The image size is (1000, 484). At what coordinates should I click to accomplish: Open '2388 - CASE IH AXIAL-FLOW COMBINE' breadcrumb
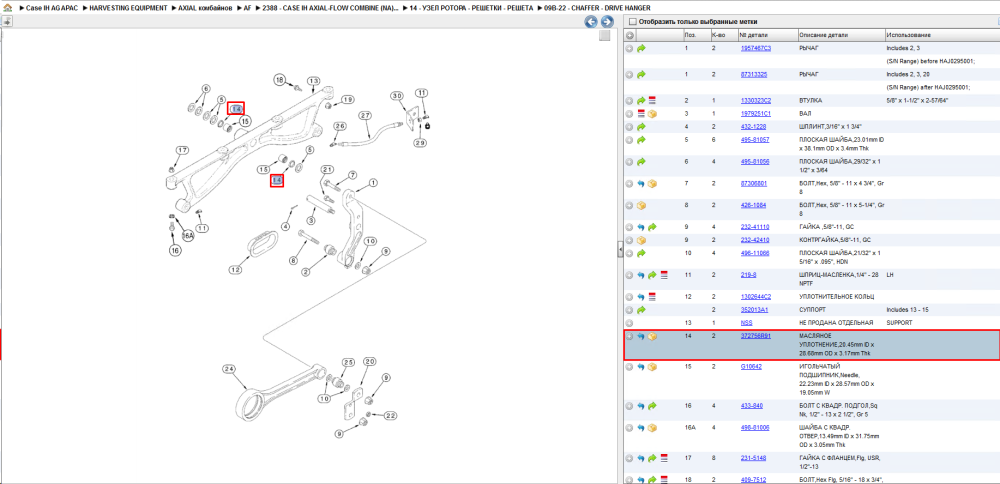pyautogui.click(x=330, y=8)
